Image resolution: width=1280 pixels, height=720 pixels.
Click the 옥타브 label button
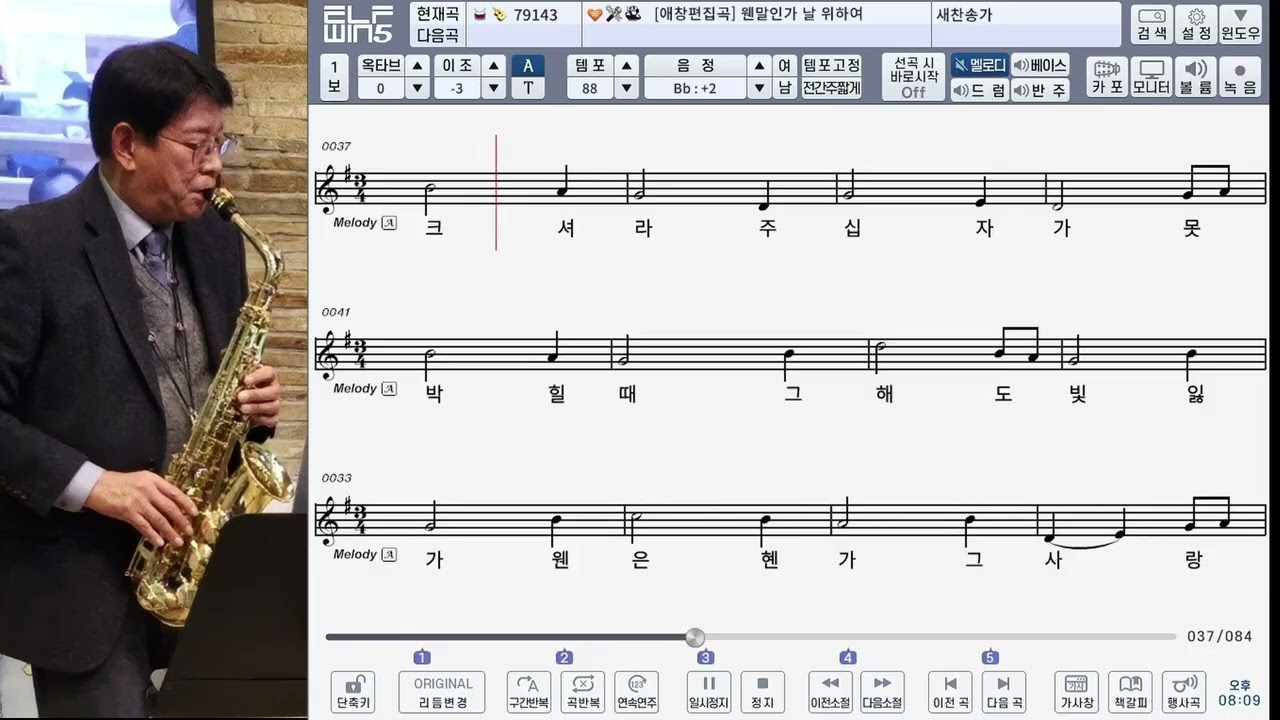pyautogui.click(x=381, y=65)
